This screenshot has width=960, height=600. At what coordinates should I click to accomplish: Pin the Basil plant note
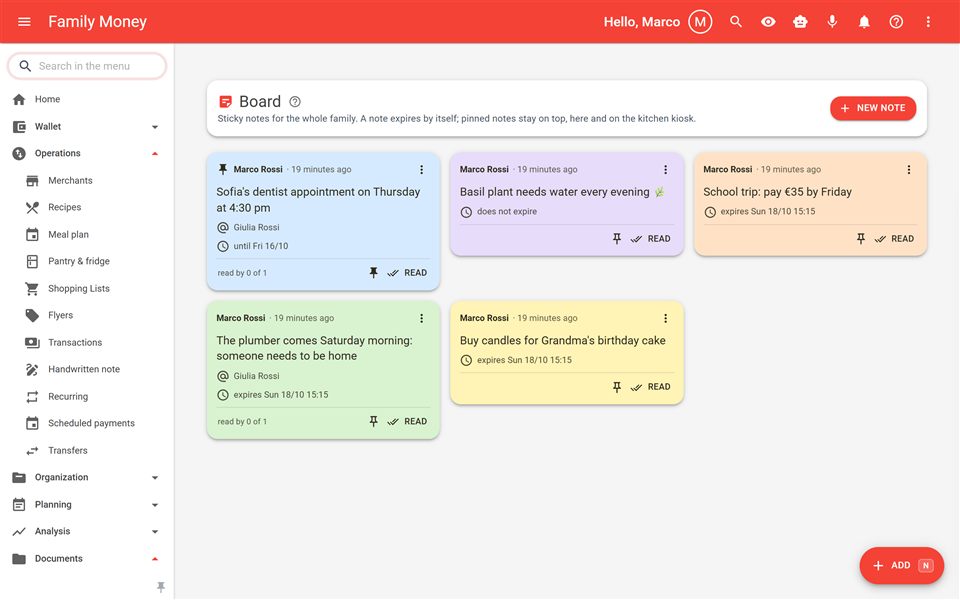(617, 239)
